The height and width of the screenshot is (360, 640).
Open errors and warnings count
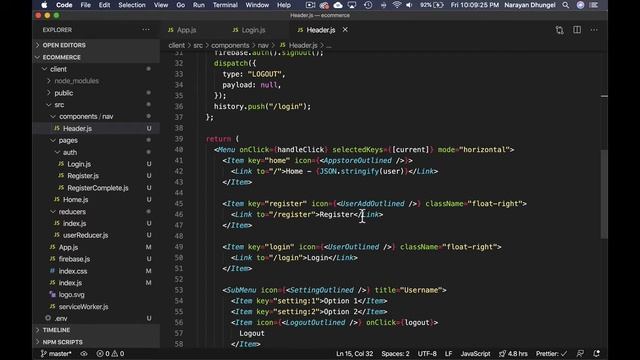click(x=110, y=353)
